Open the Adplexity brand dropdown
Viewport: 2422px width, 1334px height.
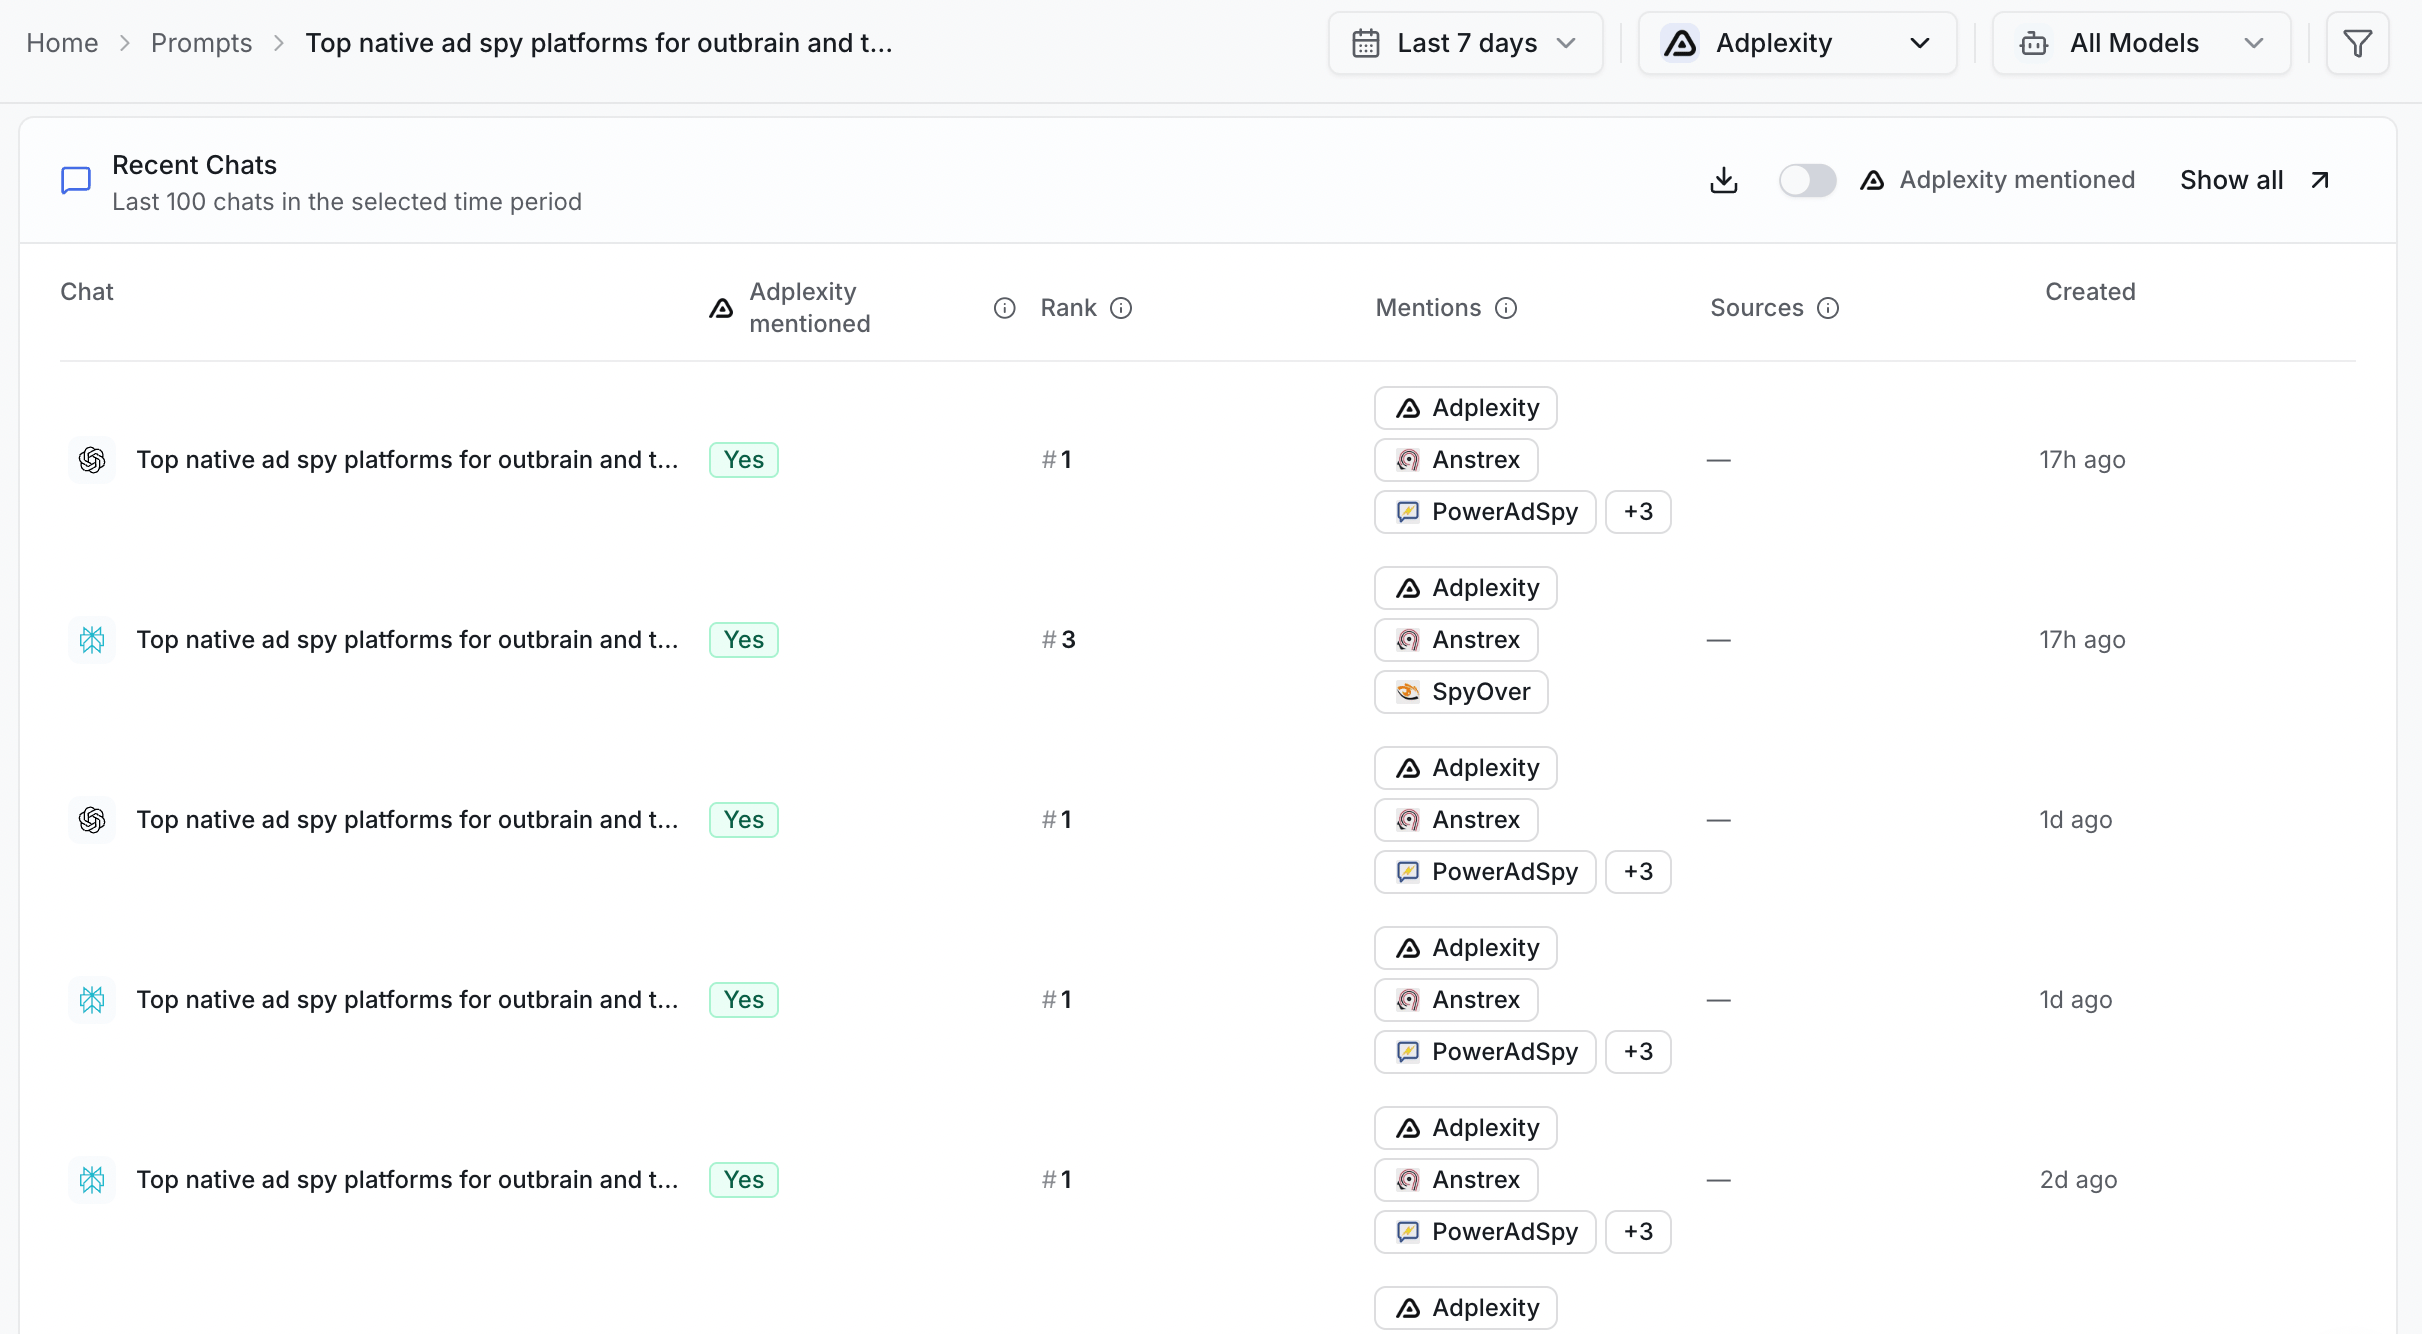[x=1797, y=43]
